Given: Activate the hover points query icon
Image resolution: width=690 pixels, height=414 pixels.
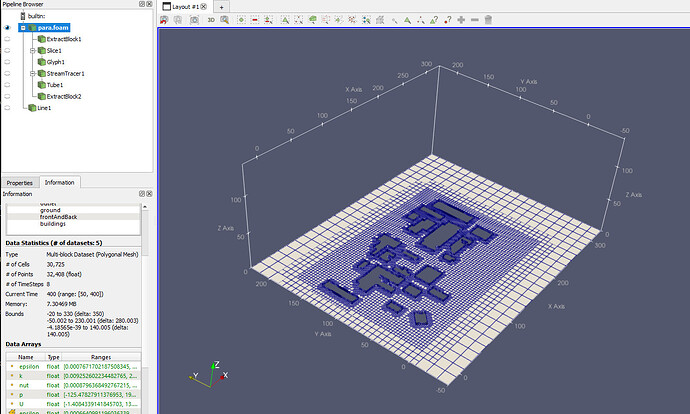Looking at the screenshot, I should point(448,20).
